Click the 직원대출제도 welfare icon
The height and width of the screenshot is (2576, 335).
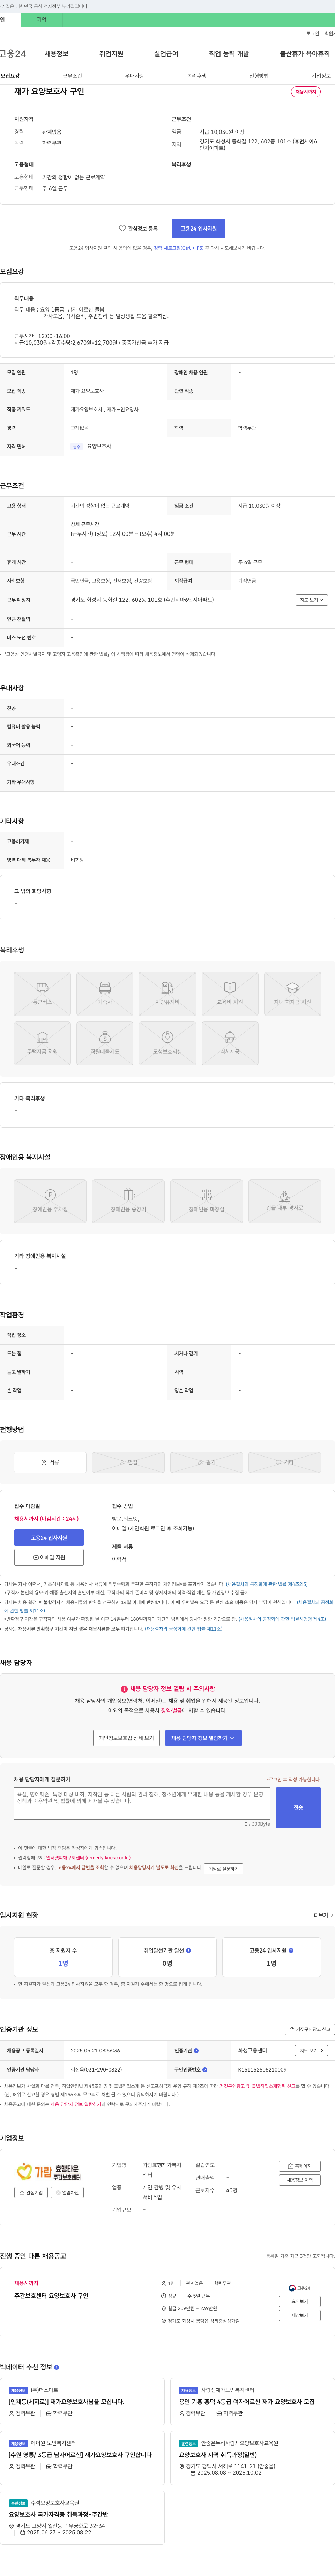(x=105, y=1043)
